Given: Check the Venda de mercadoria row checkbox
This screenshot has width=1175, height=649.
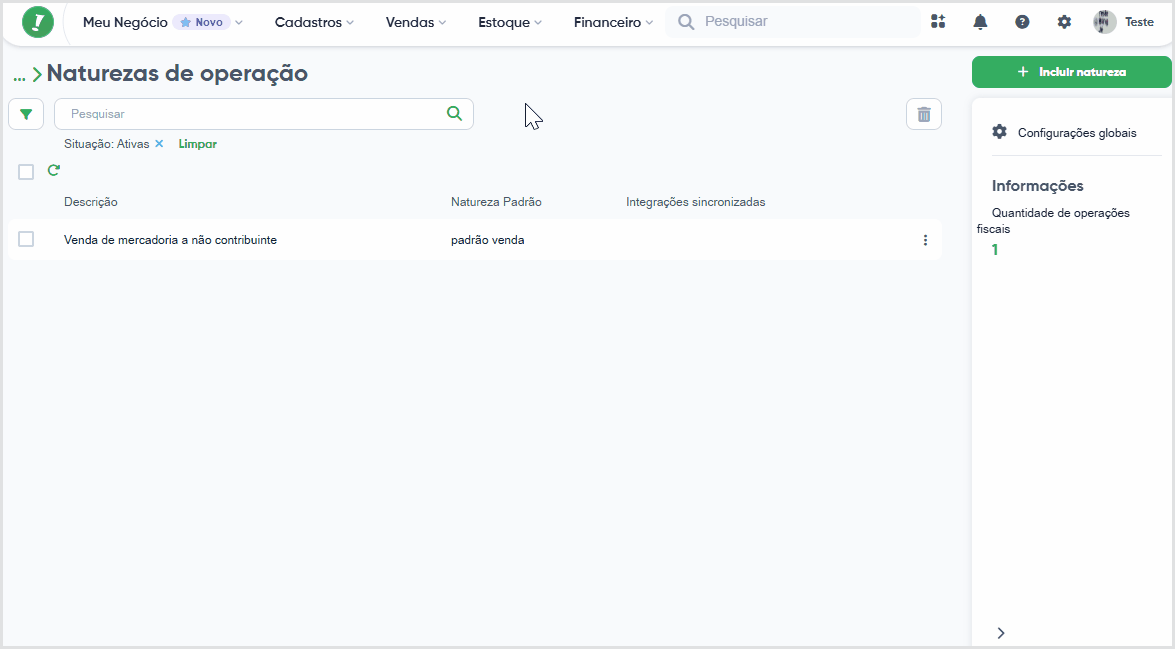Looking at the screenshot, I should click(26, 239).
